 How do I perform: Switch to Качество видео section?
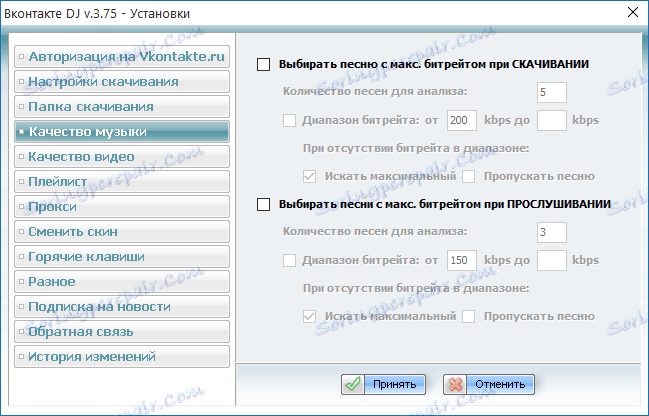pyautogui.click(x=122, y=156)
